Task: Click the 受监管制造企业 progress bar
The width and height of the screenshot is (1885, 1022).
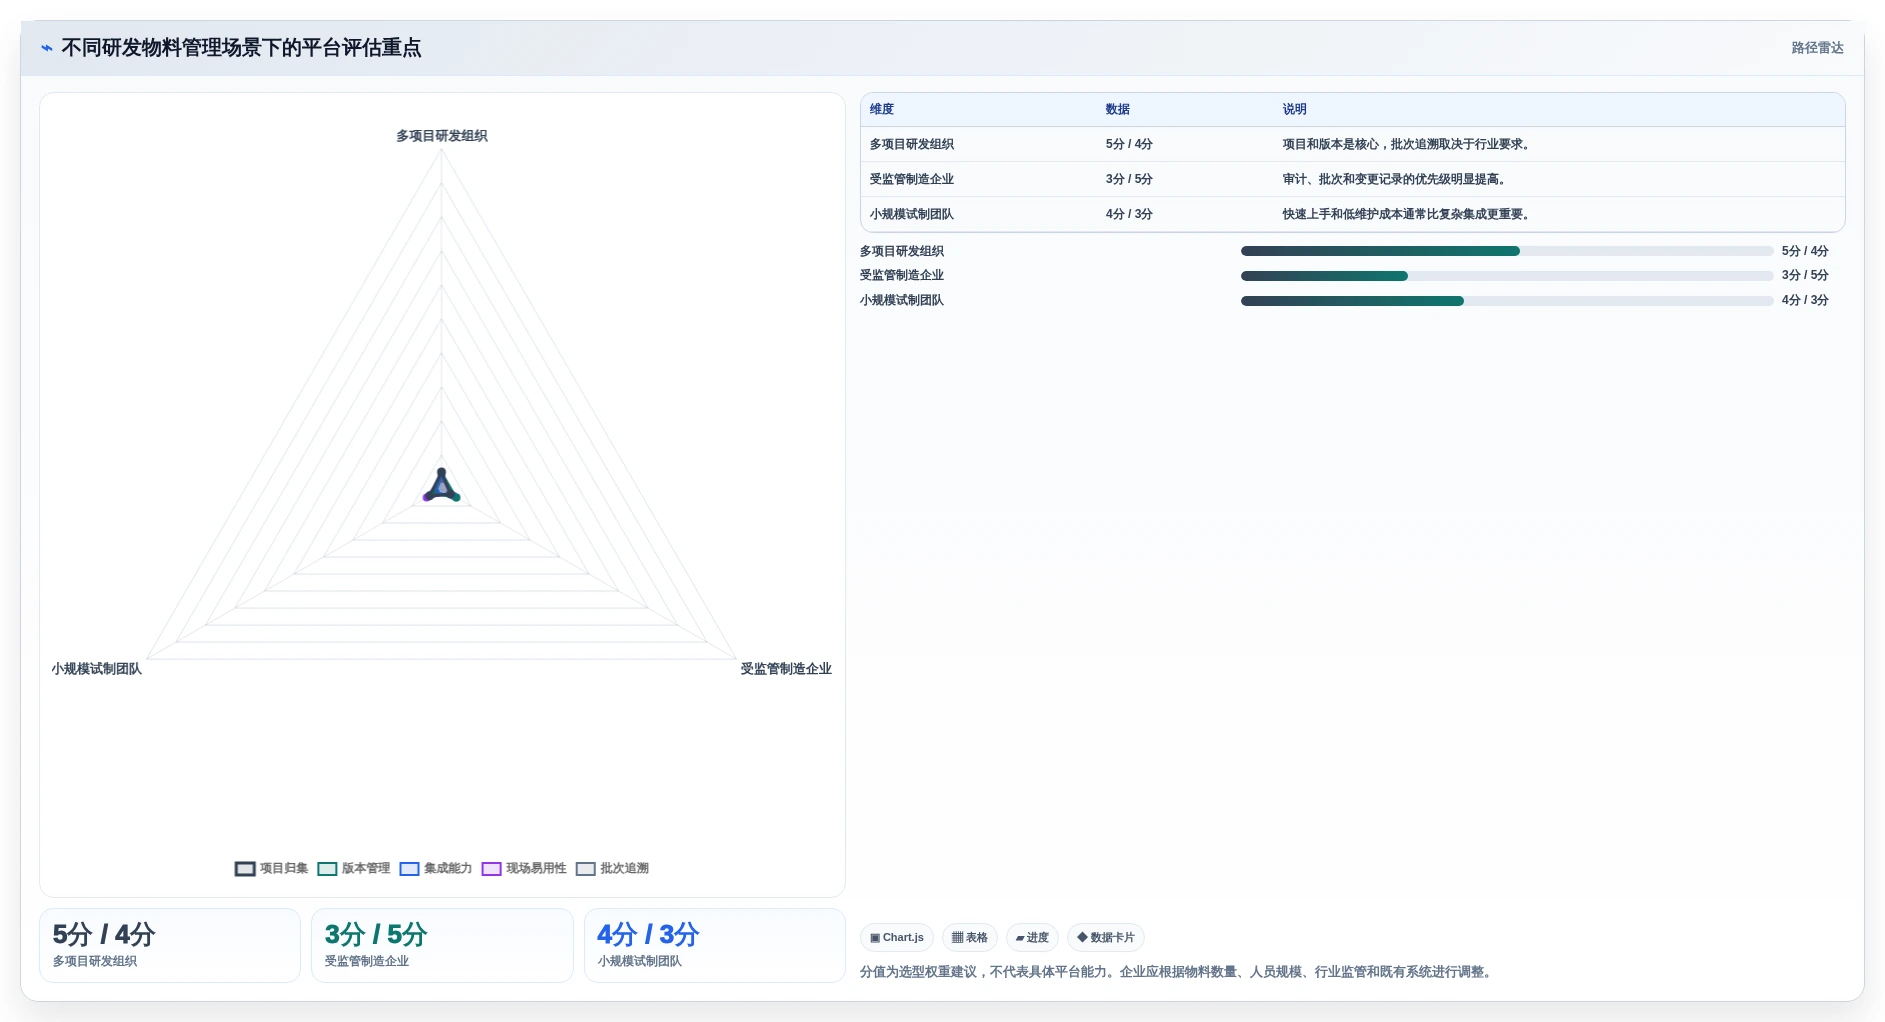Action: 1507,276
